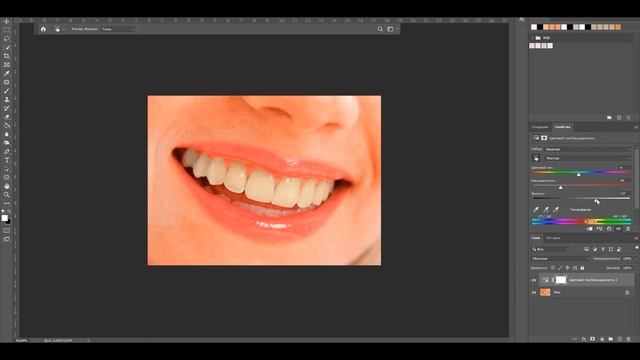Viewport: 640px width, 360px height.
Task: Create new adjustment layer from Layers footer
Action: pos(602,339)
